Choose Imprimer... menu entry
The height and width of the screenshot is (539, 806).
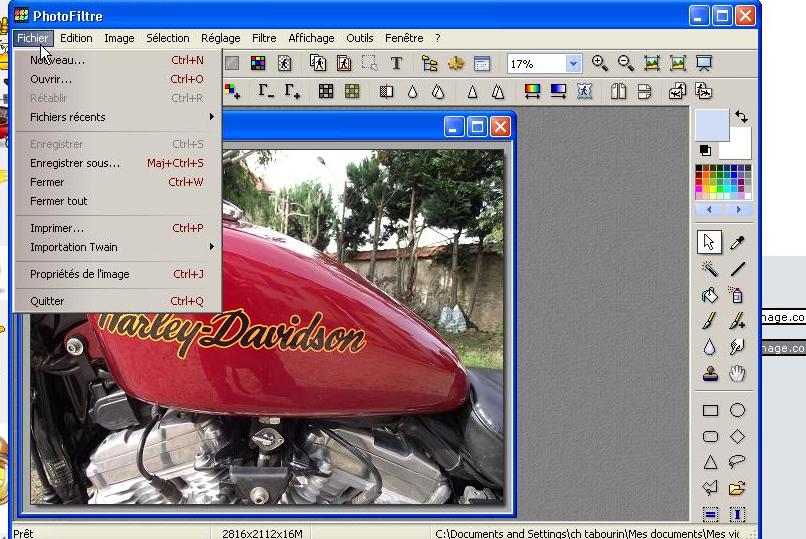click(118, 228)
